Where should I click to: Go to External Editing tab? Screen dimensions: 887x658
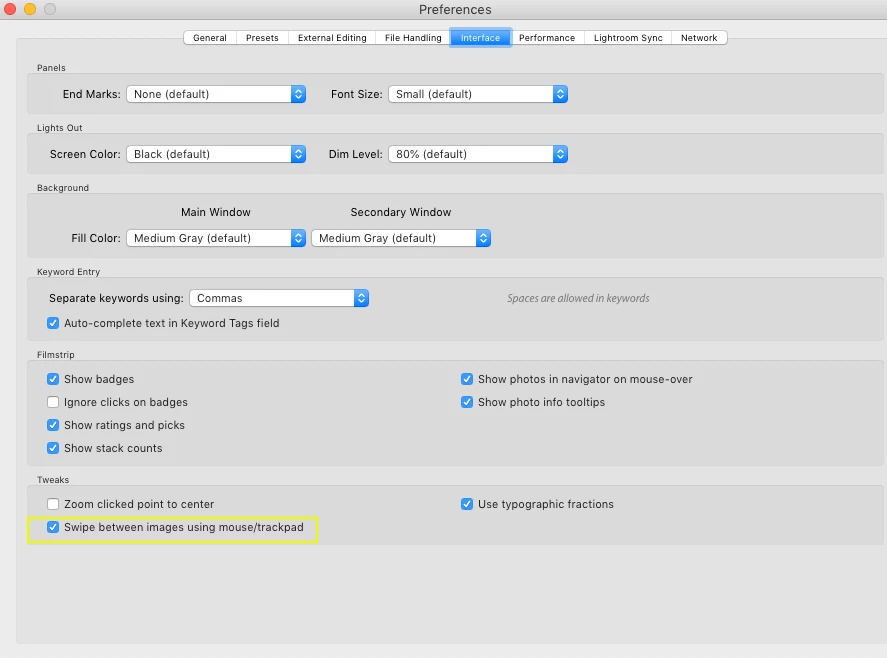pos(332,38)
